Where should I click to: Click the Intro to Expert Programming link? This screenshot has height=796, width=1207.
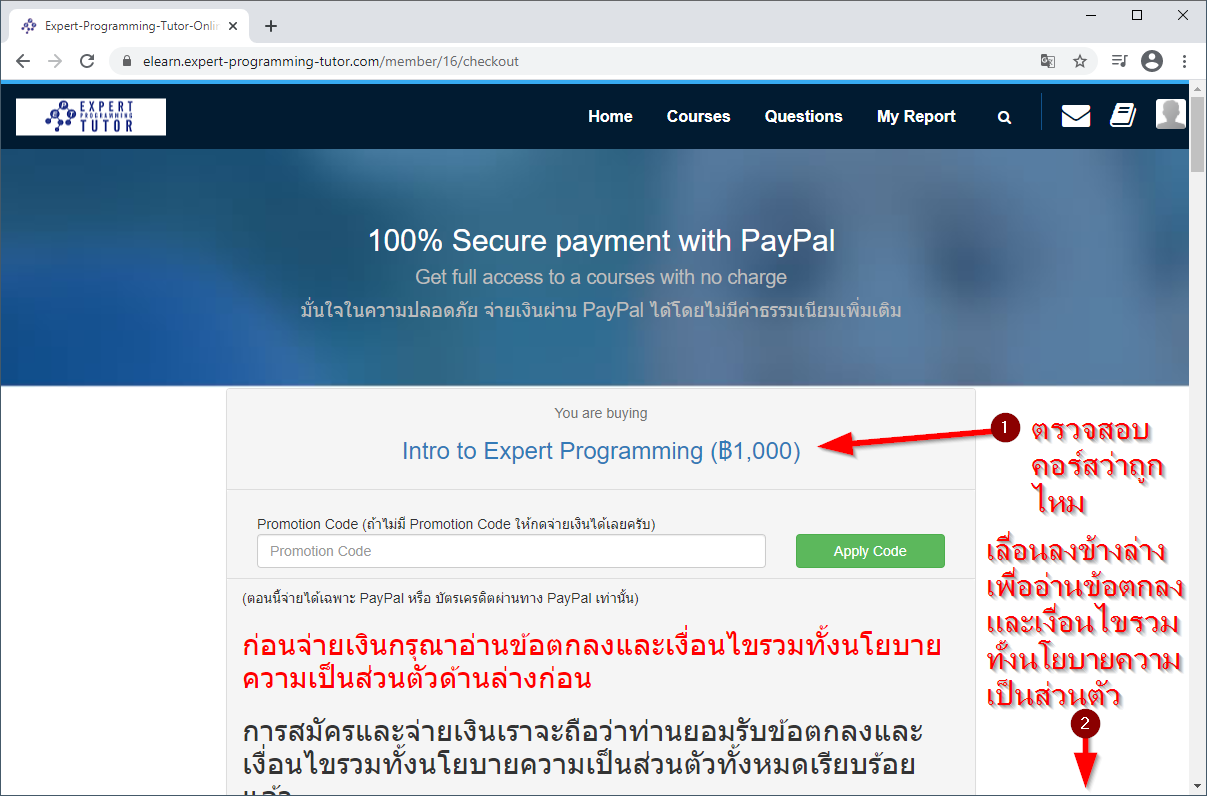pos(601,451)
